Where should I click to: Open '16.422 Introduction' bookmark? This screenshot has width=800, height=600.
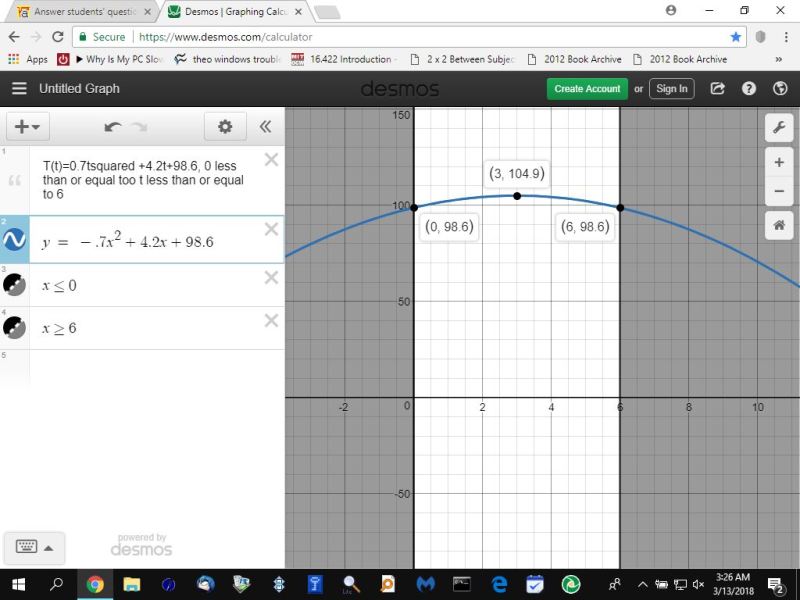click(x=344, y=59)
